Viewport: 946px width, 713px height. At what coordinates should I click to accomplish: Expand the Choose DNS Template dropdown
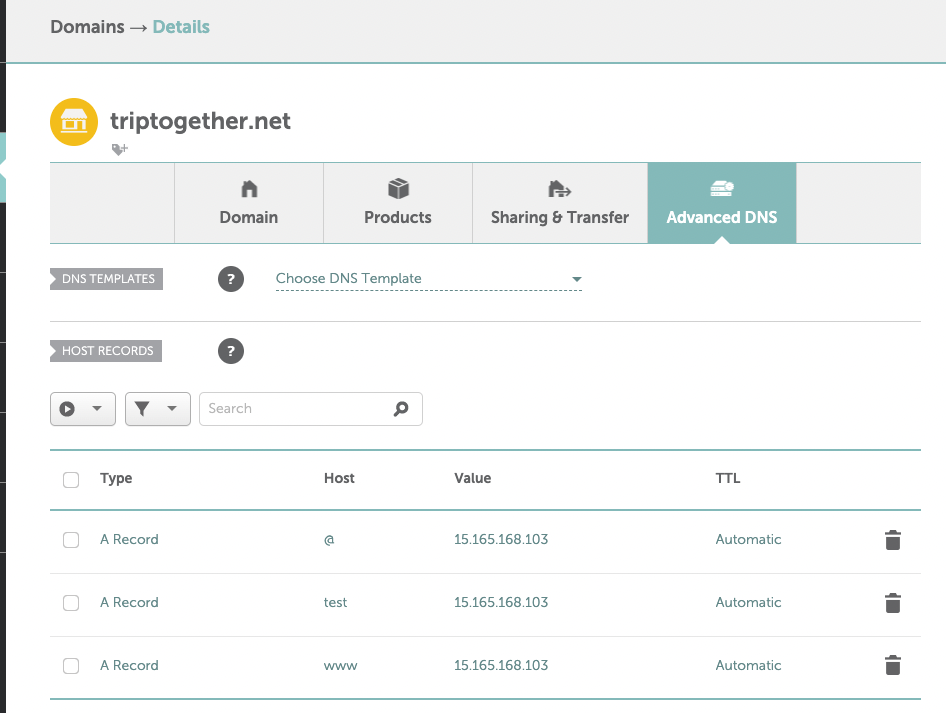point(428,279)
